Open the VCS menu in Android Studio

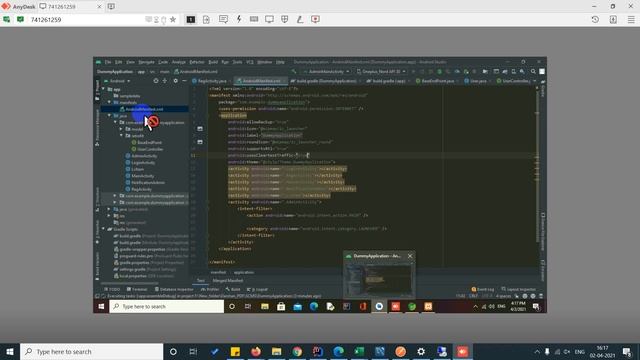pos(250,62)
